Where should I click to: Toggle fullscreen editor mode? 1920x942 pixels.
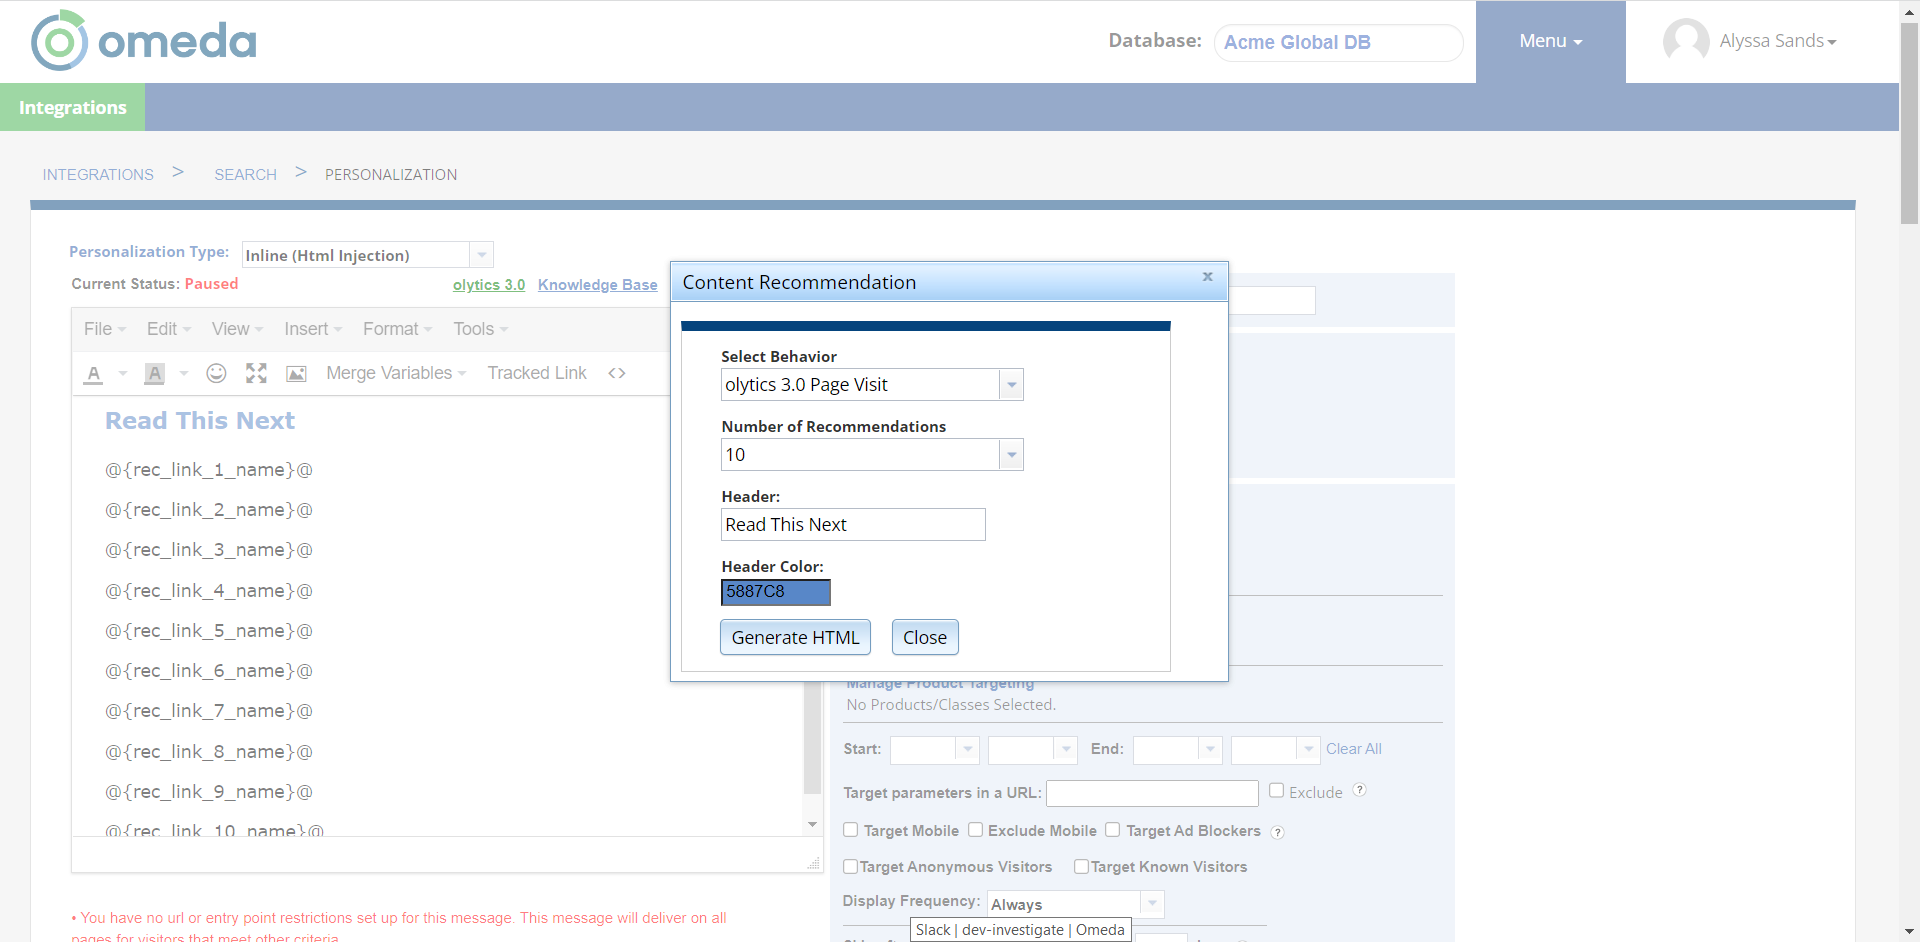coord(256,373)
